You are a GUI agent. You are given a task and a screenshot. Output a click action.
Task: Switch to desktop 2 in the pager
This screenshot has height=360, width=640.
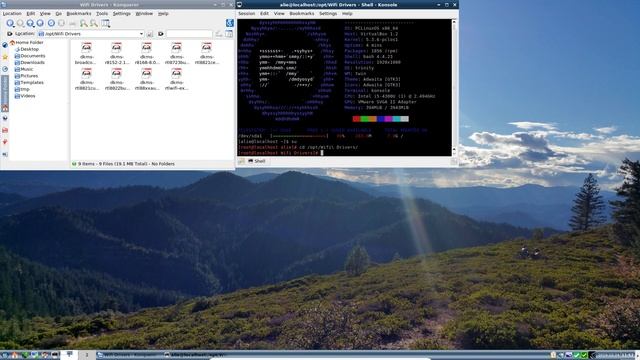click(87, 355)
